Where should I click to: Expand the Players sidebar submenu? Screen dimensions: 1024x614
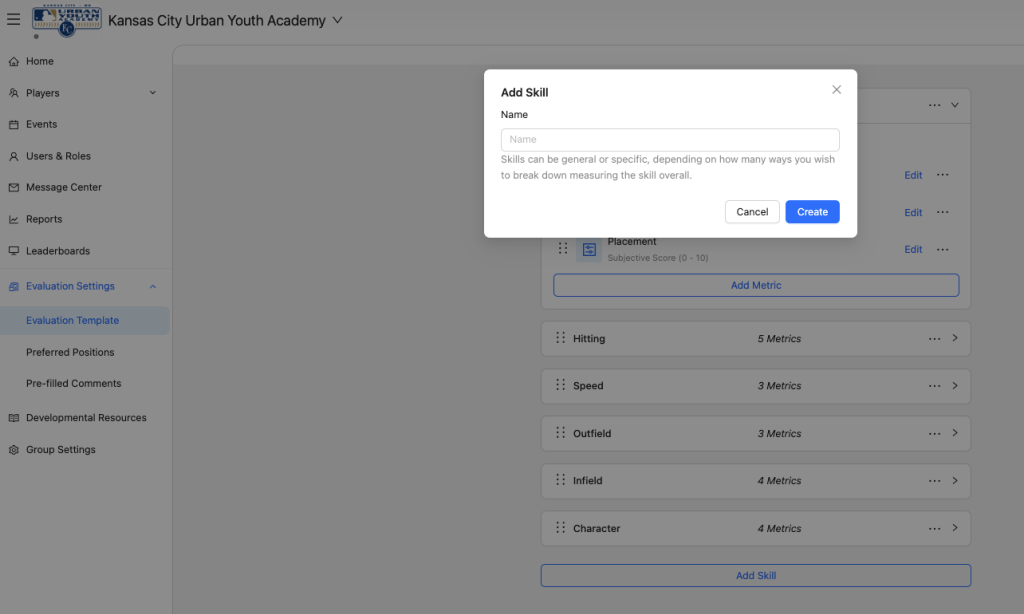coord(153,93)
